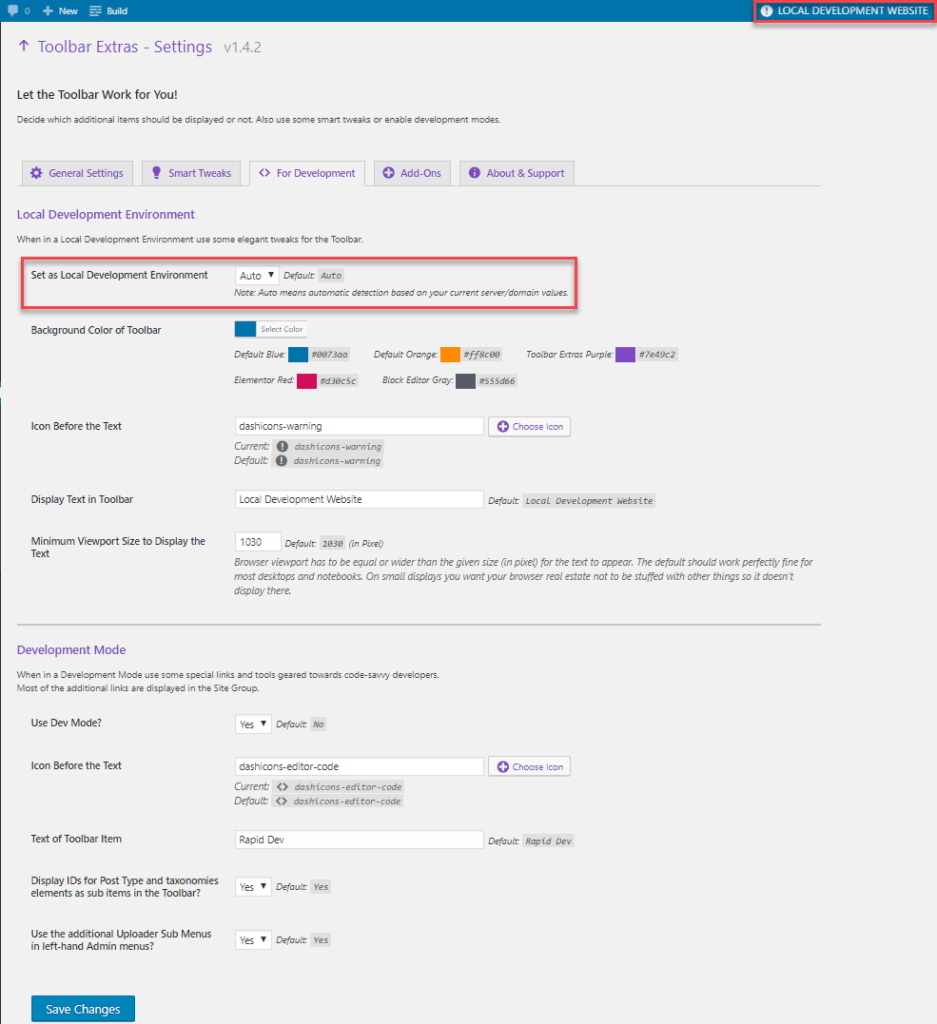Click the Local Development Environment heading
Image resolution: width=937 pixels, height=1024 pixels.
(106, 214)
